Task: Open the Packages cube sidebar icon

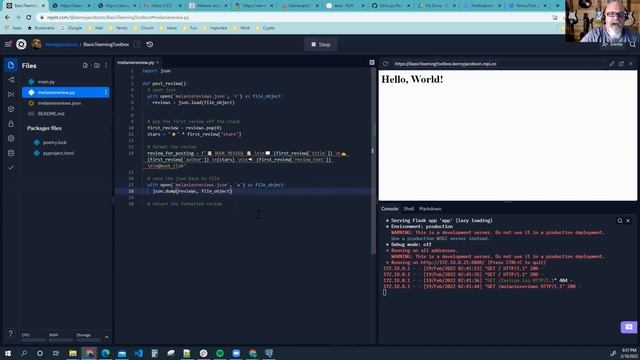Action: pyautogui.click(x=11, y=109)
